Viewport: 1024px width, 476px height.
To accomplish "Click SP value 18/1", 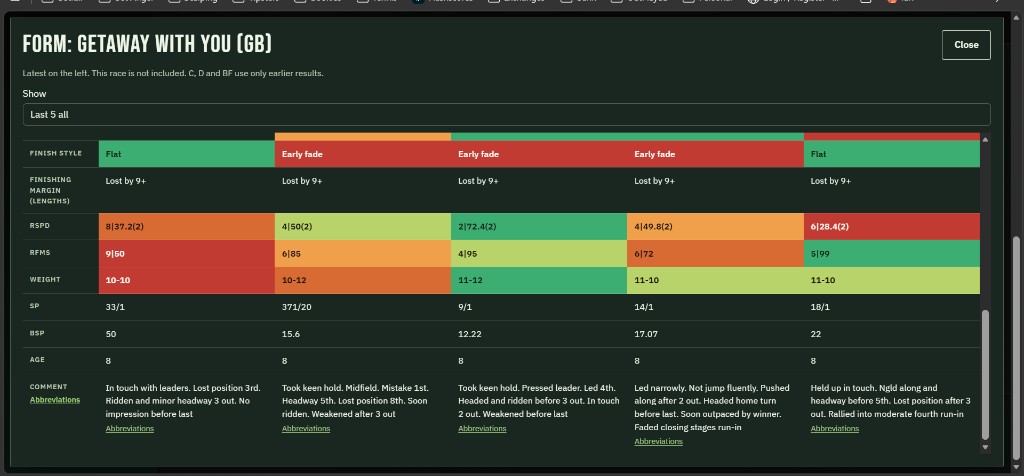I will [x=820, y=307].
